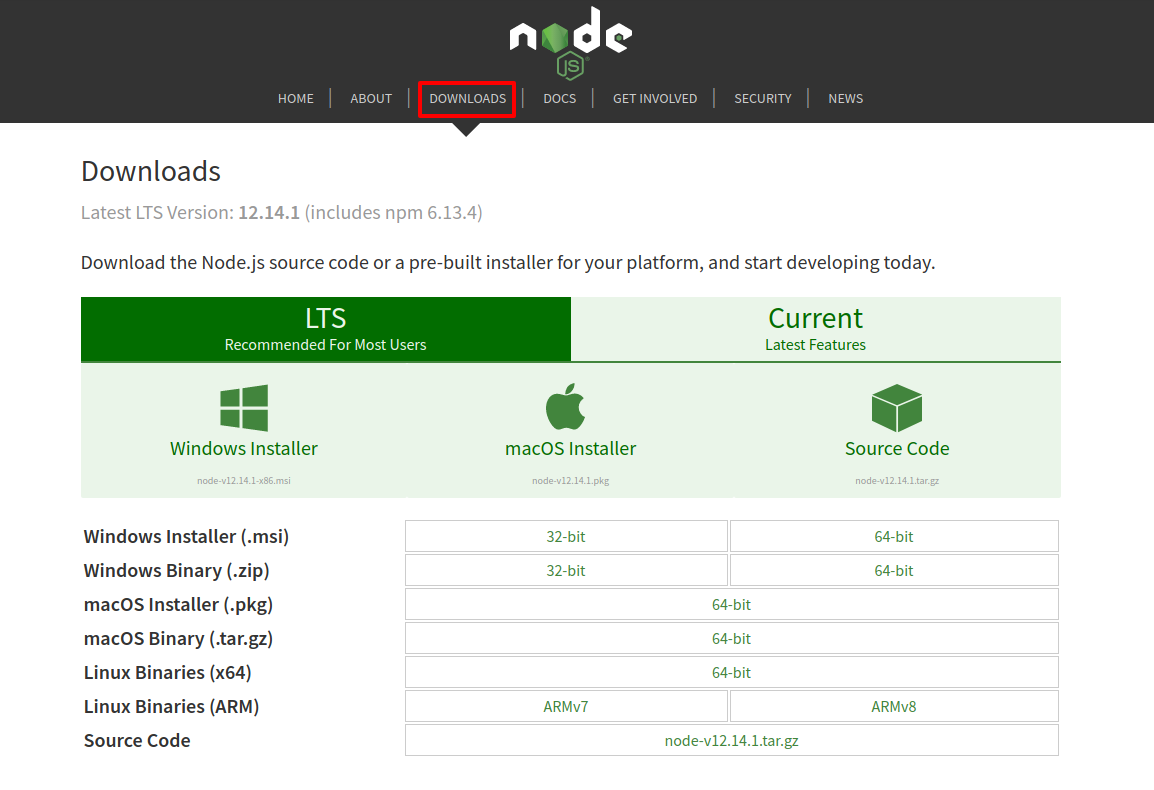This screenshot has height=790, width=1154.
Task: Open the NEWS section
Action: pos(845,98)
